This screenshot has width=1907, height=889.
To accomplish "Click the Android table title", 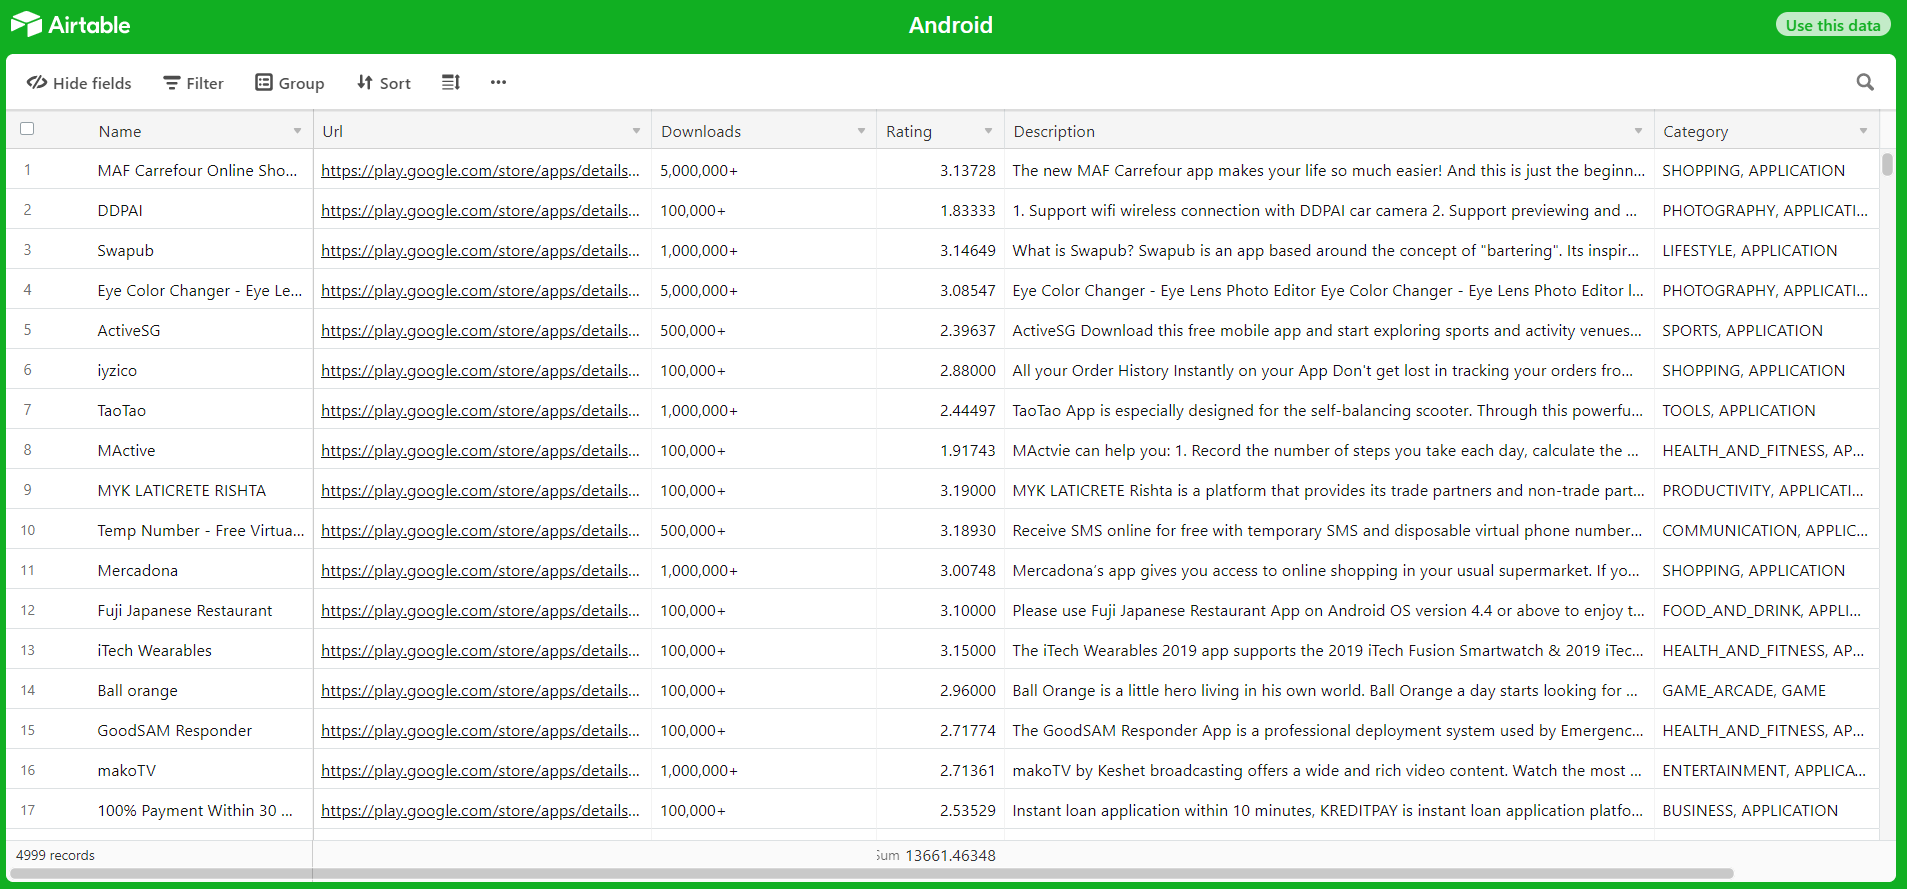I will (950, 25).
